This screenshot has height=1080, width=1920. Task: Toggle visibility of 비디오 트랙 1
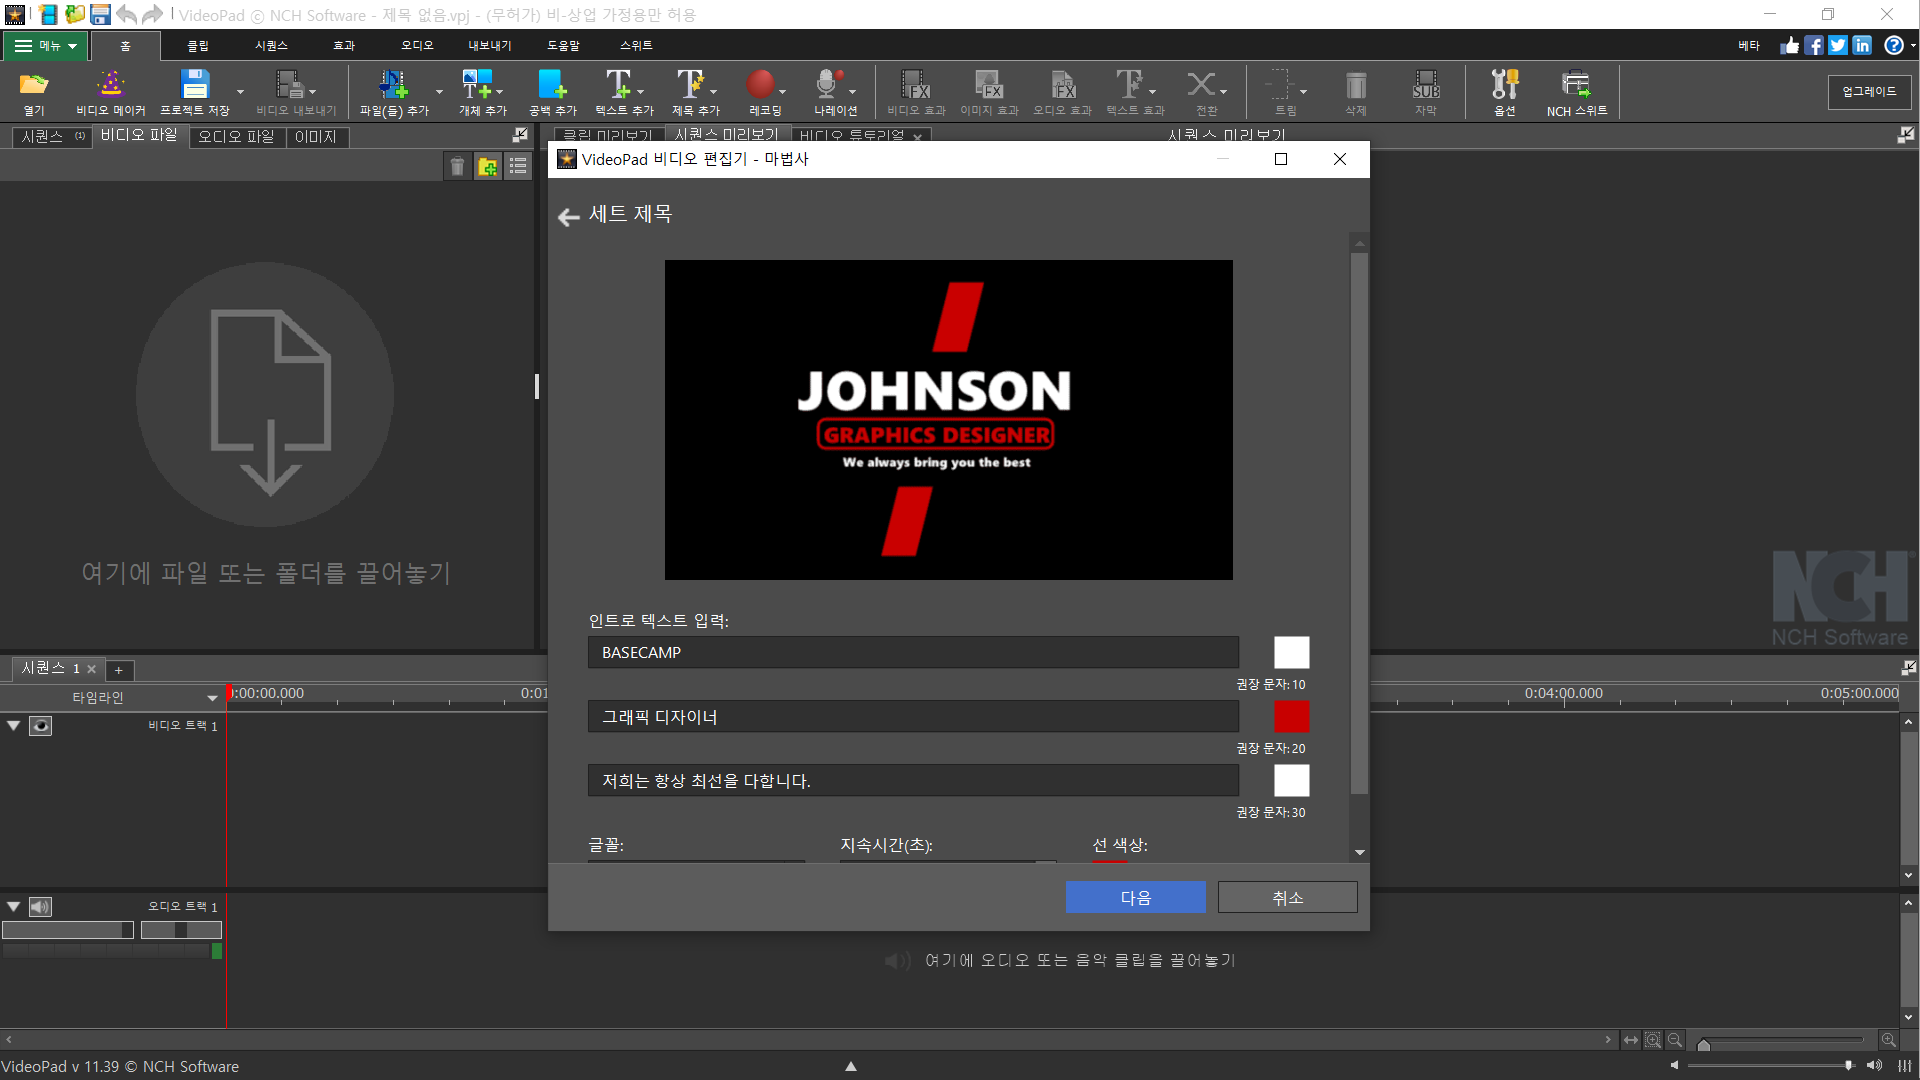[x=40, y=726]
